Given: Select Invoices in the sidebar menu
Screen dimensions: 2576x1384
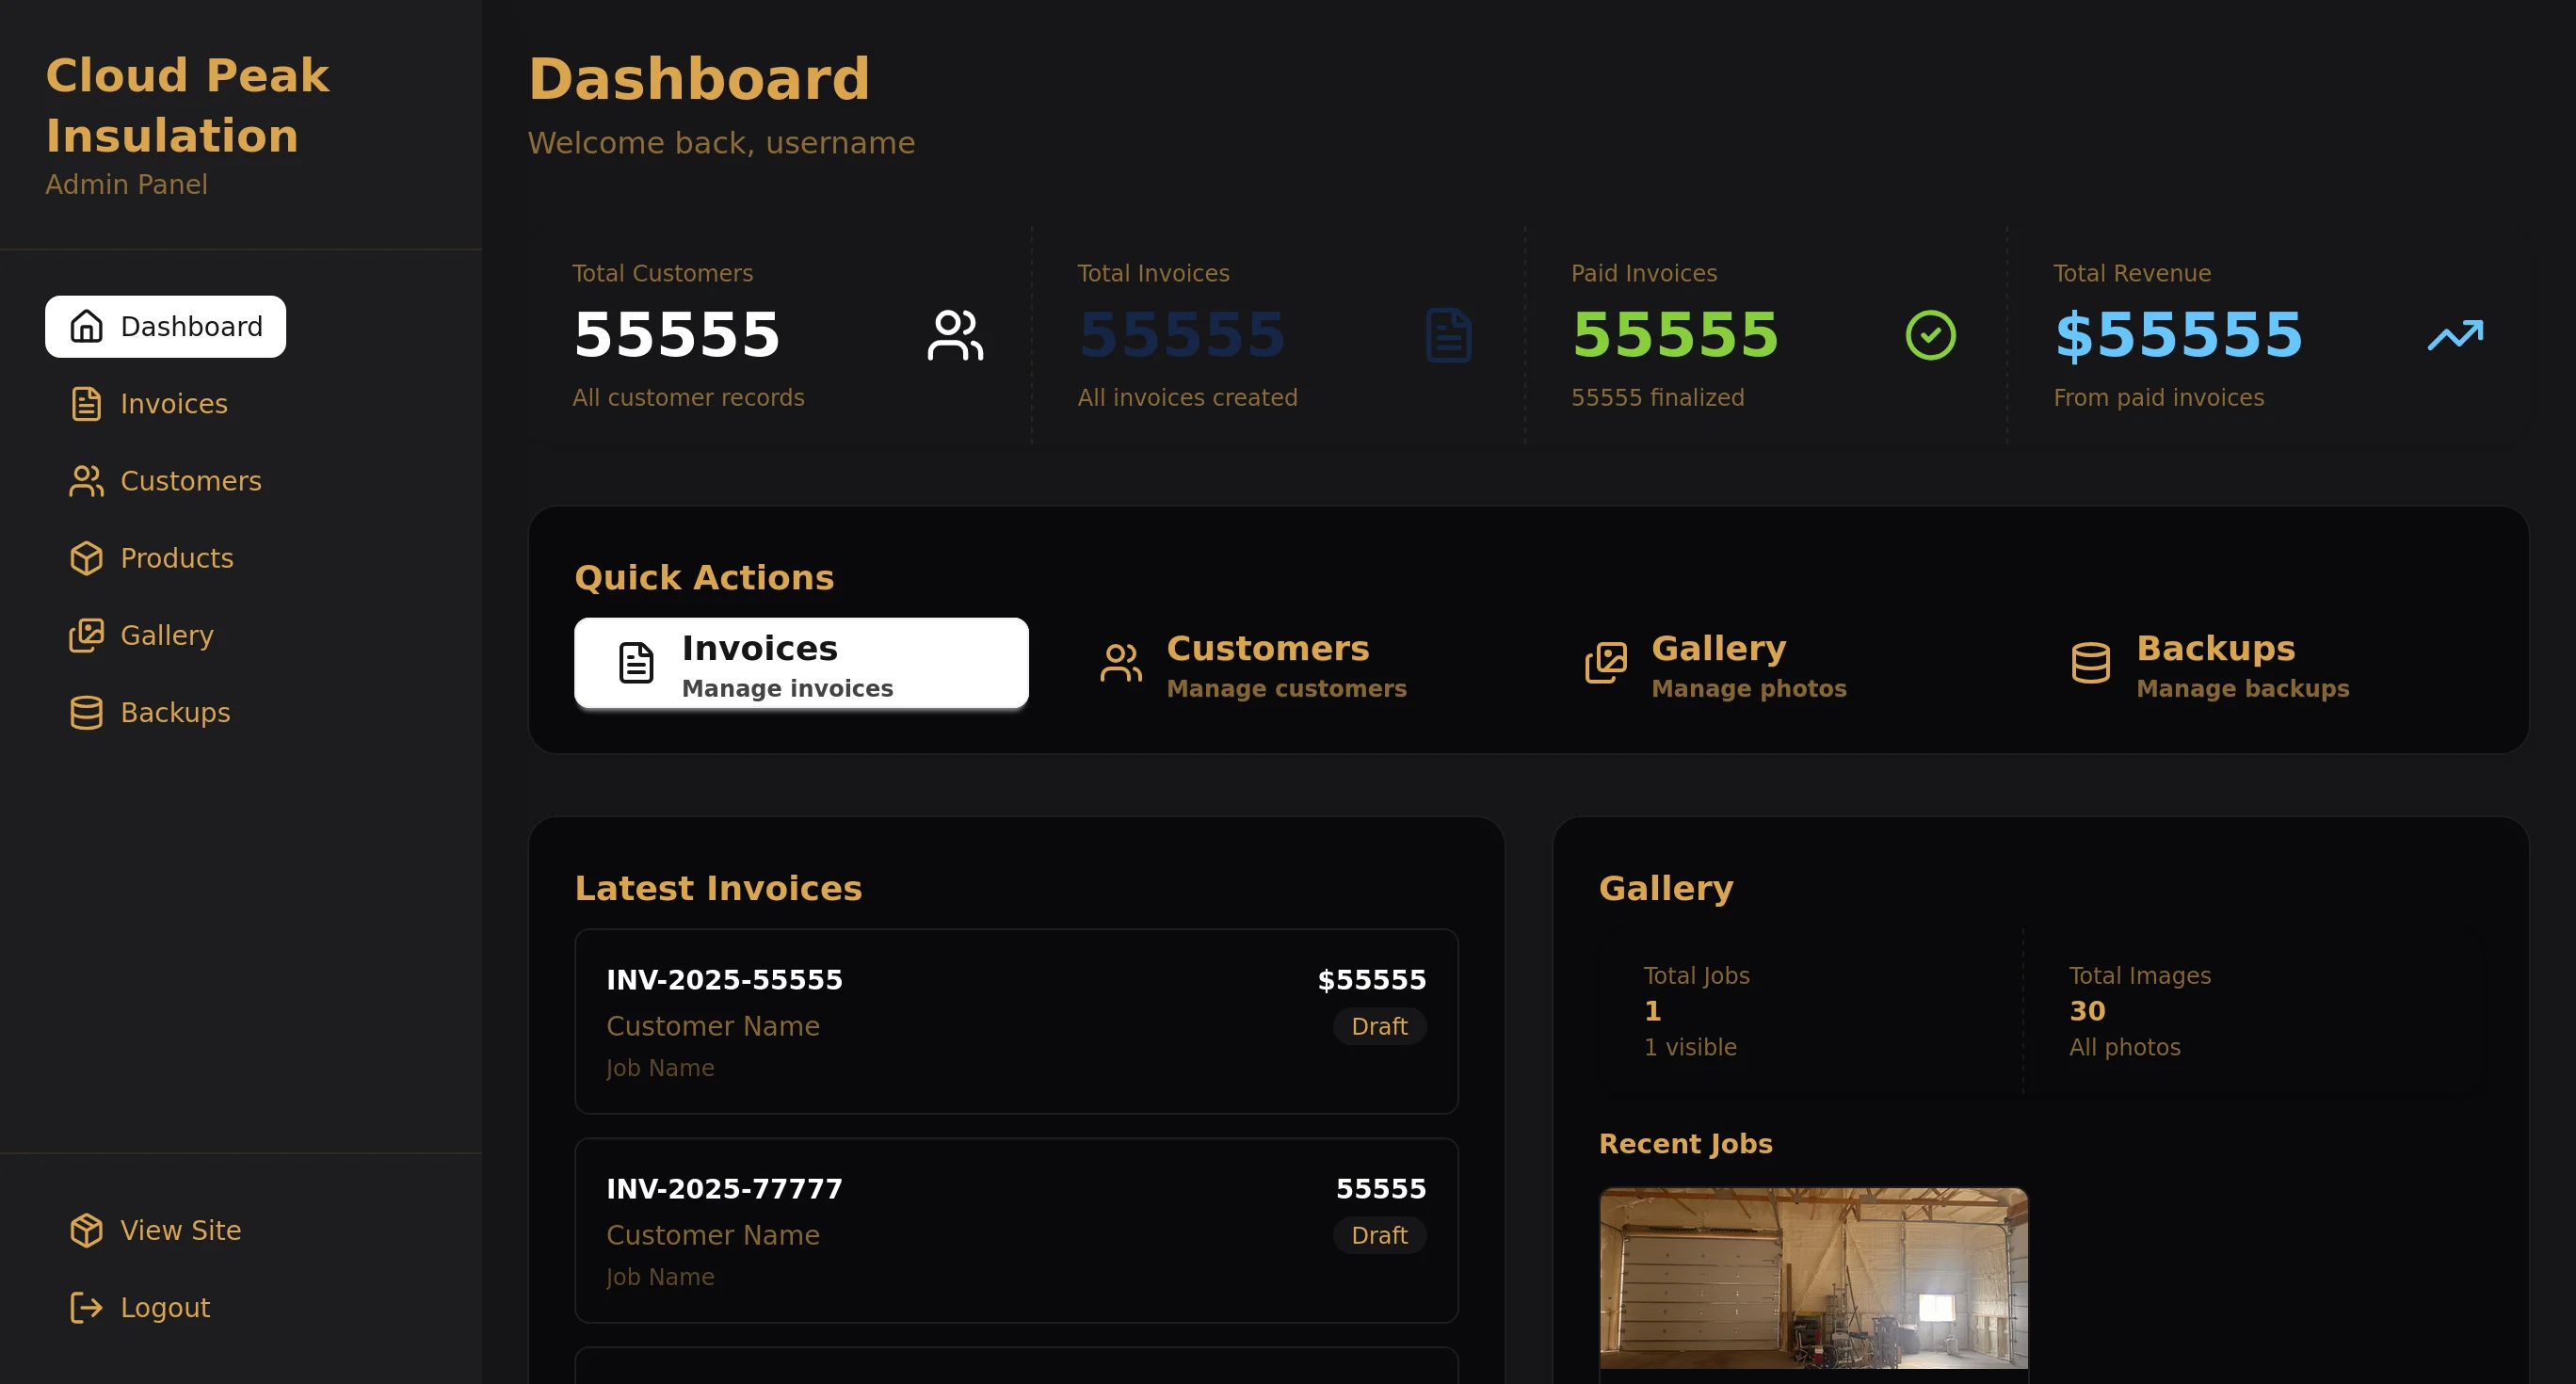Looking at the screenshot, I should [174, 403].
